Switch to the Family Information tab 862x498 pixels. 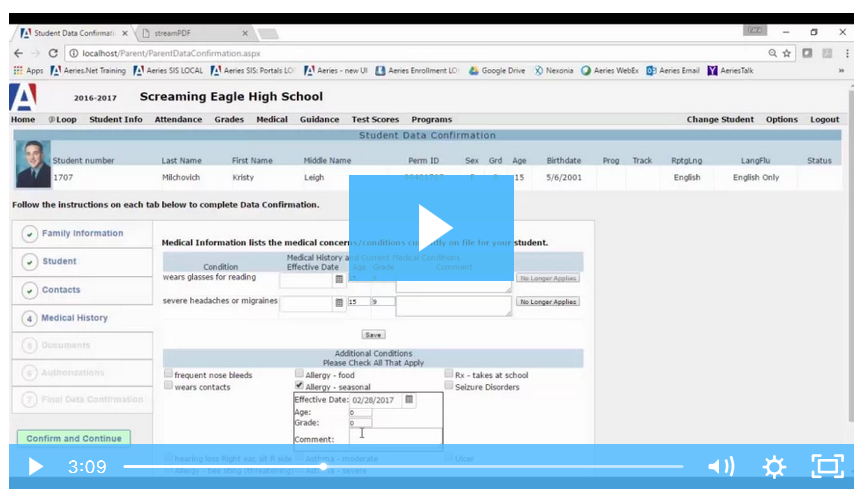coord(82,234)
